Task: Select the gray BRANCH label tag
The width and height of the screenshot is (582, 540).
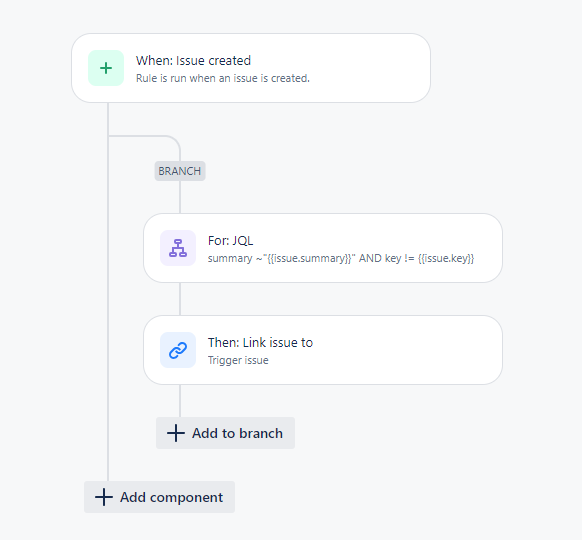Action: click(180, 171)
